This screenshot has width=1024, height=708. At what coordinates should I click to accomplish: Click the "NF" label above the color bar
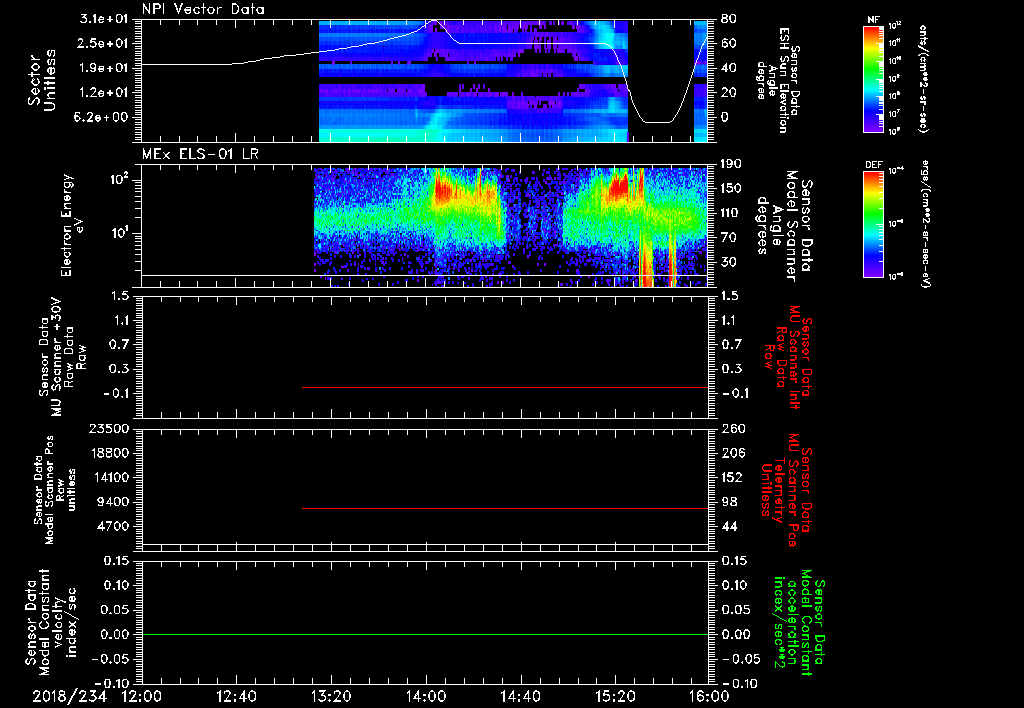873,20
